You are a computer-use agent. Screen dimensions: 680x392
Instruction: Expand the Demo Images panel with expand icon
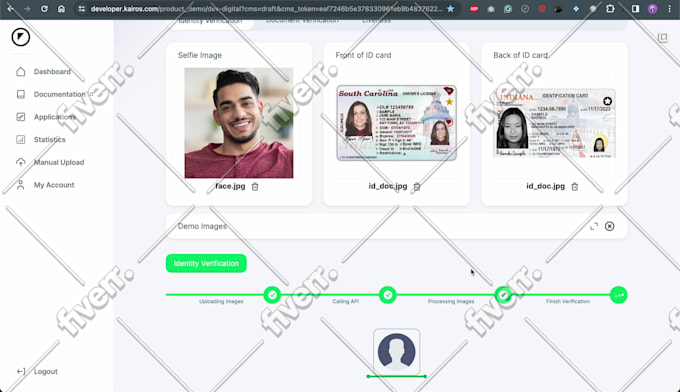[x=594, y=226]
